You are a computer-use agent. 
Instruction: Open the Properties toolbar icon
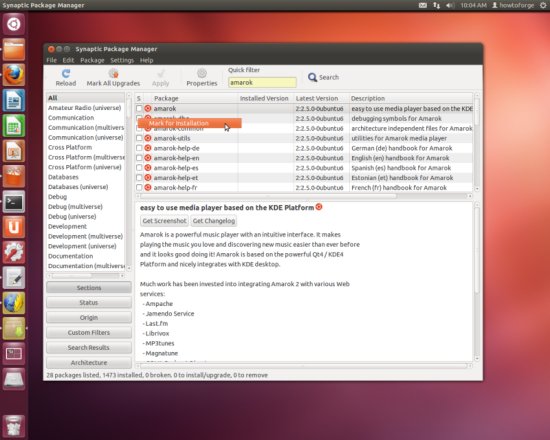pyautogui.click(x=202, y=73)
